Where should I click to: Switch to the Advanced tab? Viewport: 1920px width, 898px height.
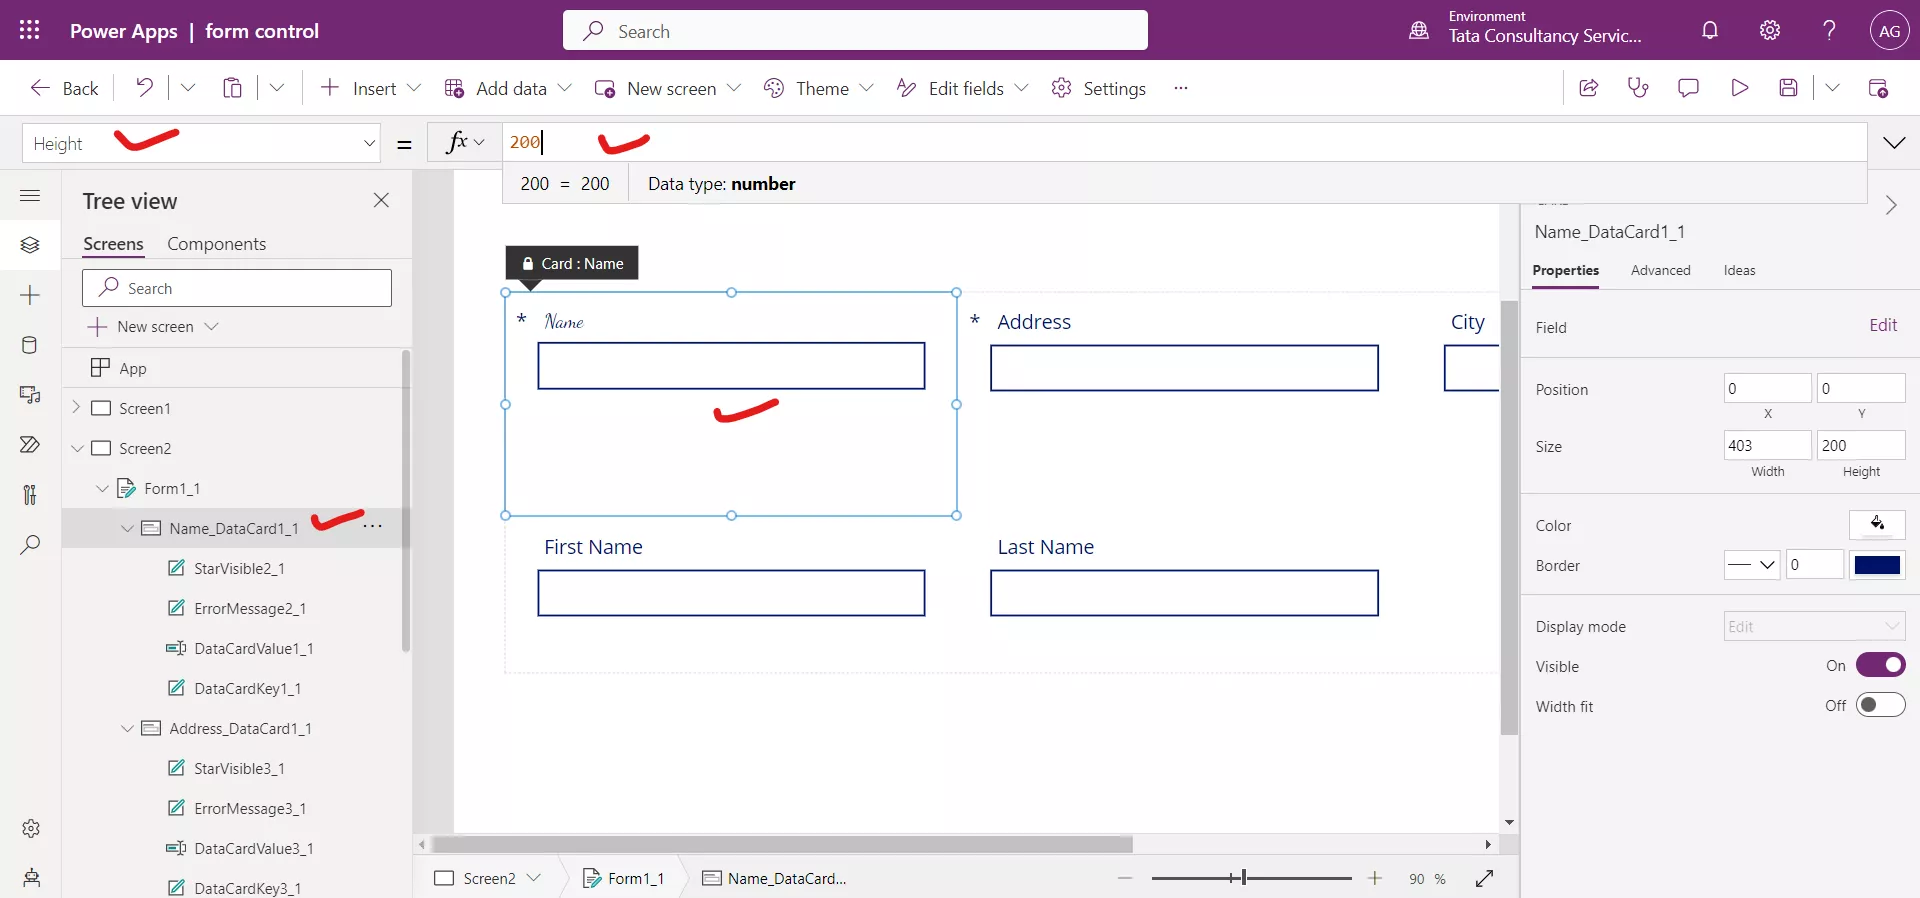click(x=1660, y=270)
